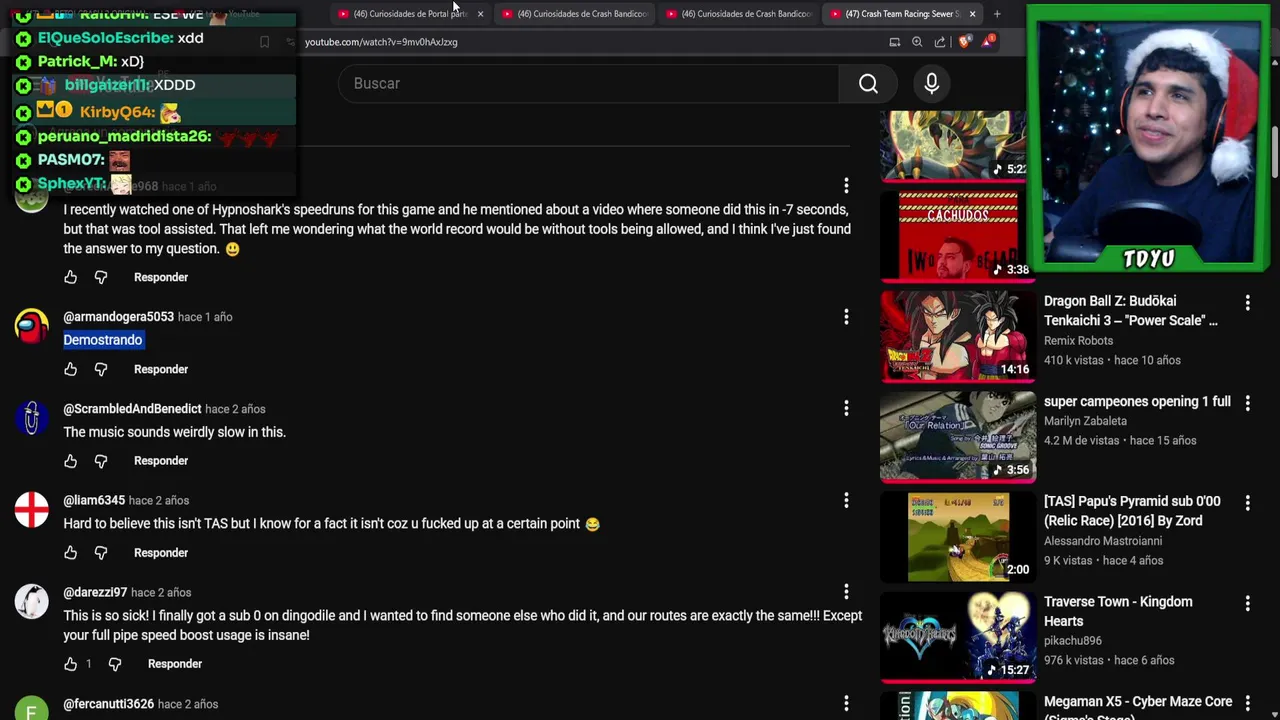Open @fercanutti3626's green avatar
Image resolution: width=1280 pixels, height=720 pixels.
click(31, 708)
